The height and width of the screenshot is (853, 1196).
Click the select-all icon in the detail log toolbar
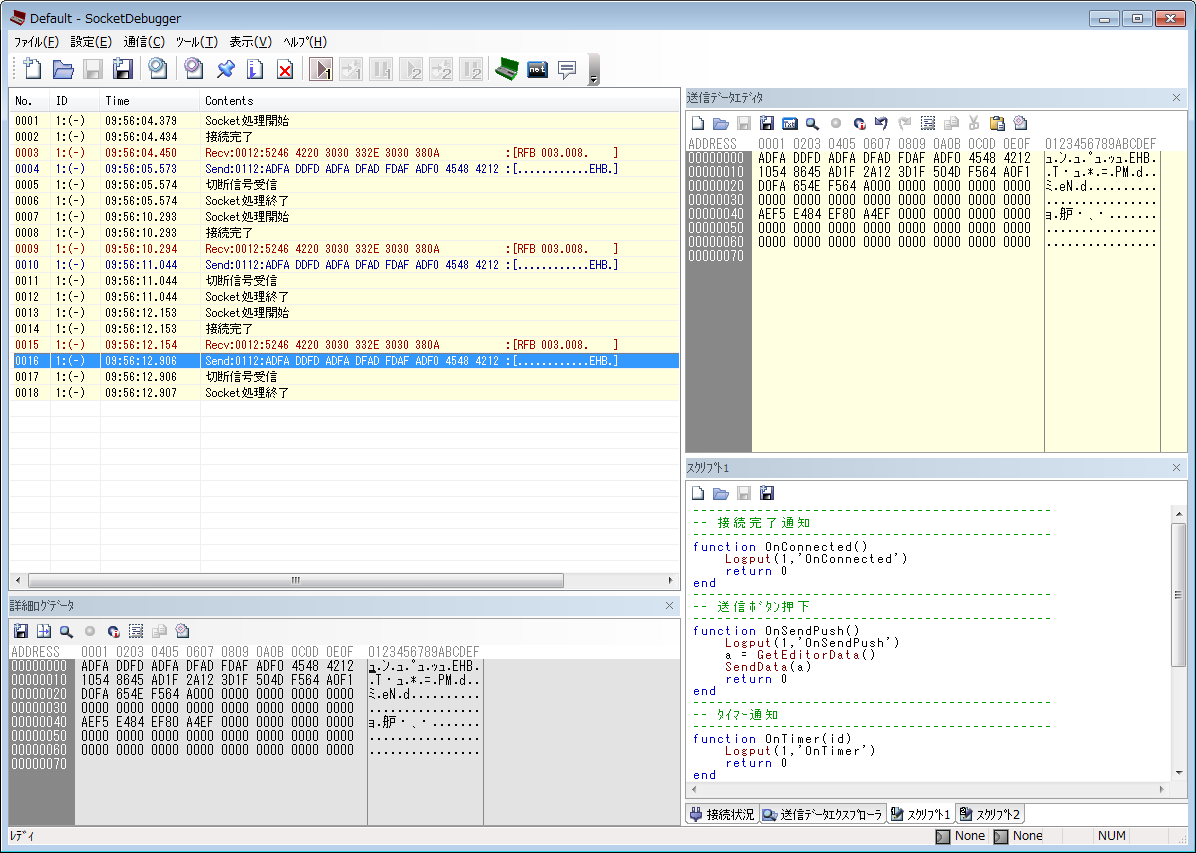tap(136, 631)
